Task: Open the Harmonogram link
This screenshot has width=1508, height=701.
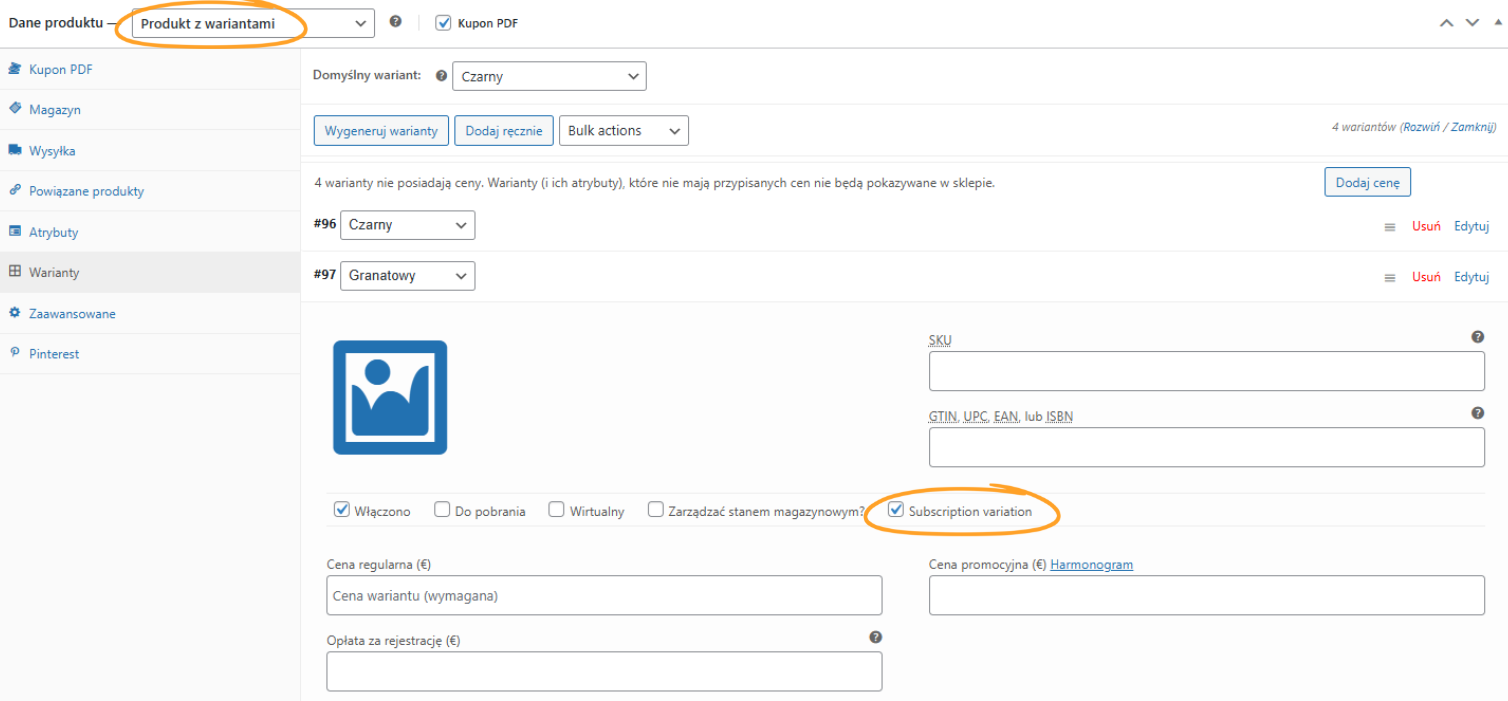Action: [1091, 564]
